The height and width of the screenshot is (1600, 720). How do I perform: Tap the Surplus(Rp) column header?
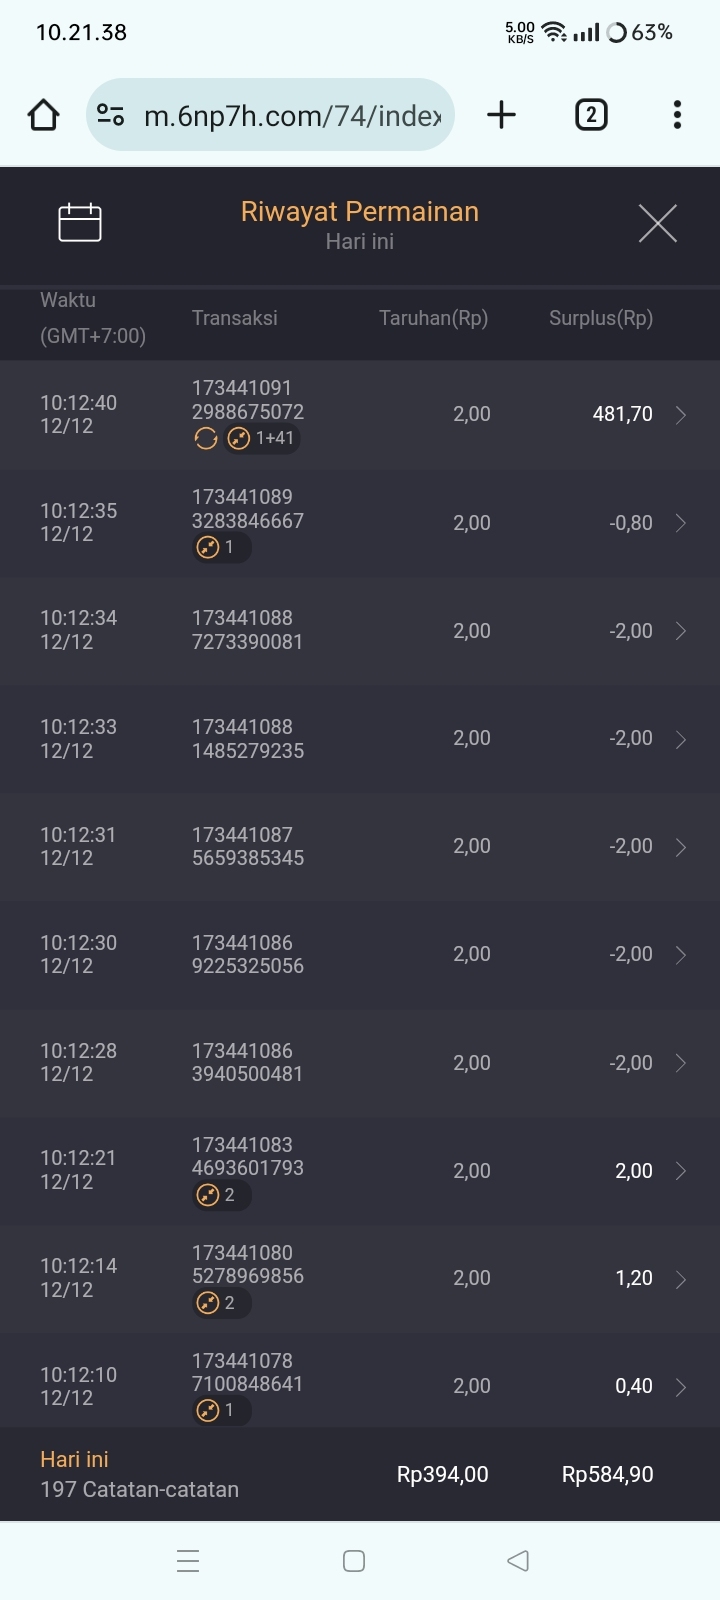coord(600,319)
